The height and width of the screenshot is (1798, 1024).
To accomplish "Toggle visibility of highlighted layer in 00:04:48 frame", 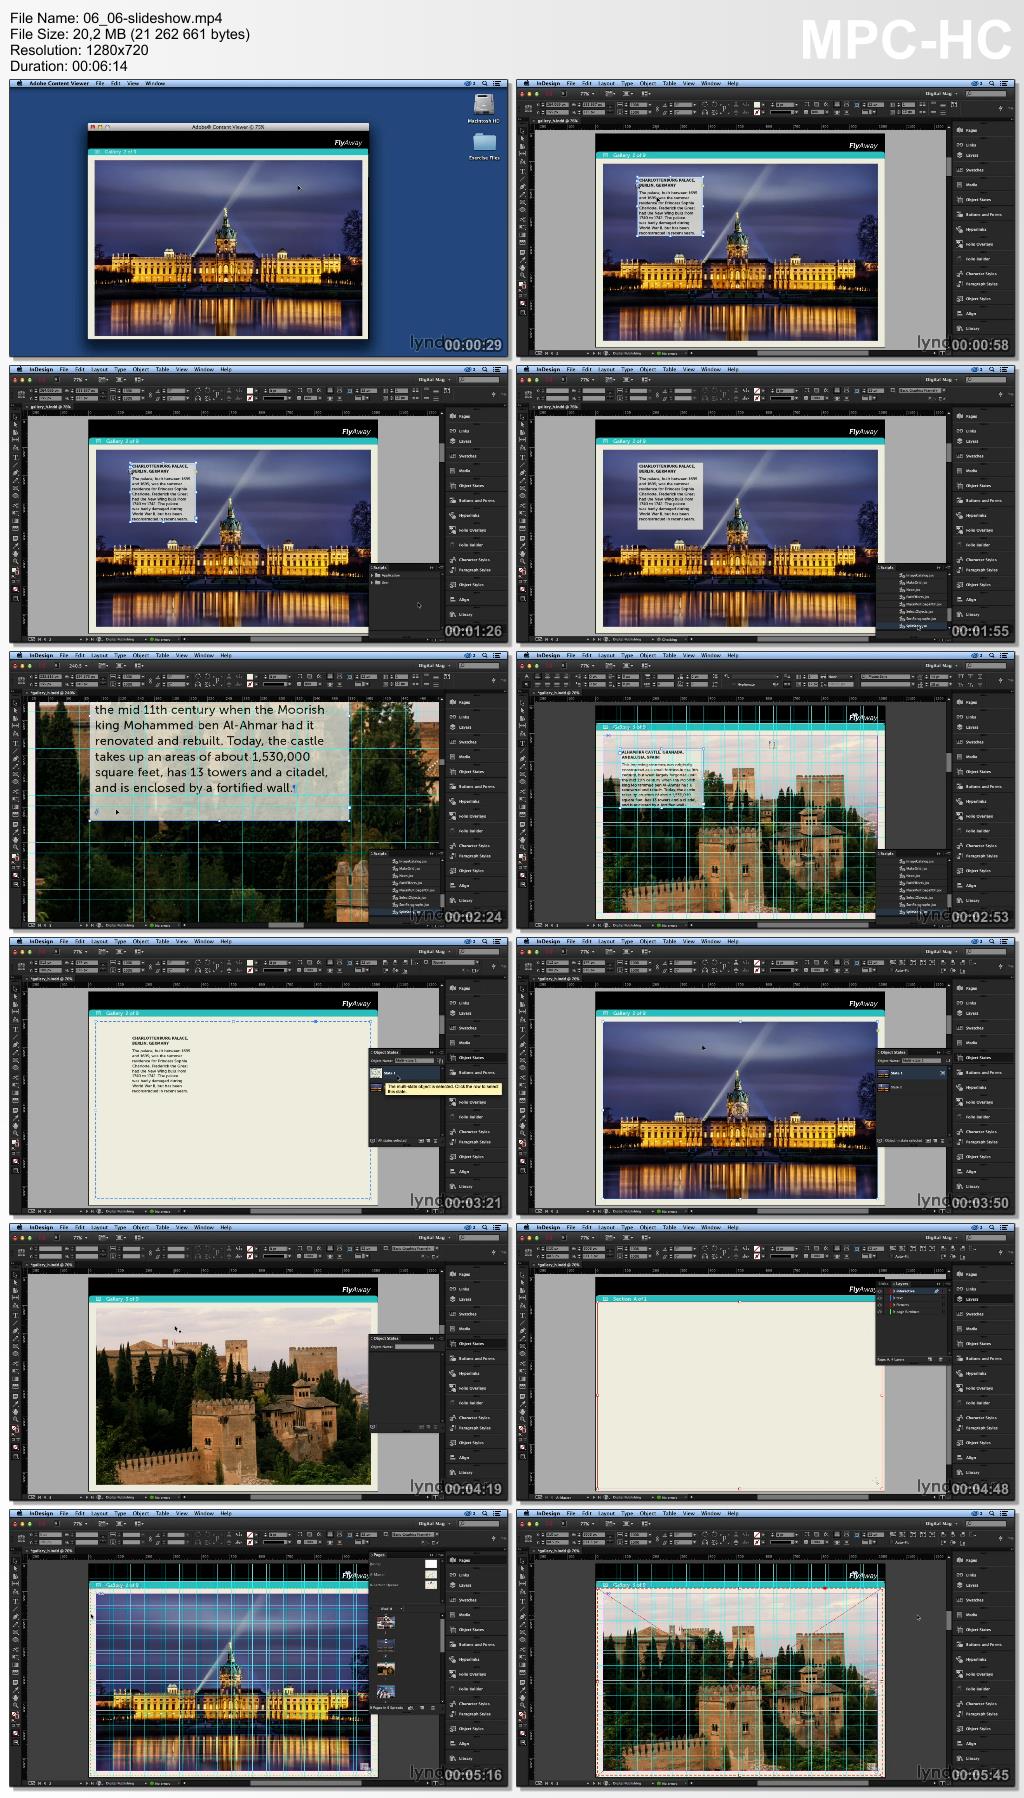I will click(x=881, y=1291).
